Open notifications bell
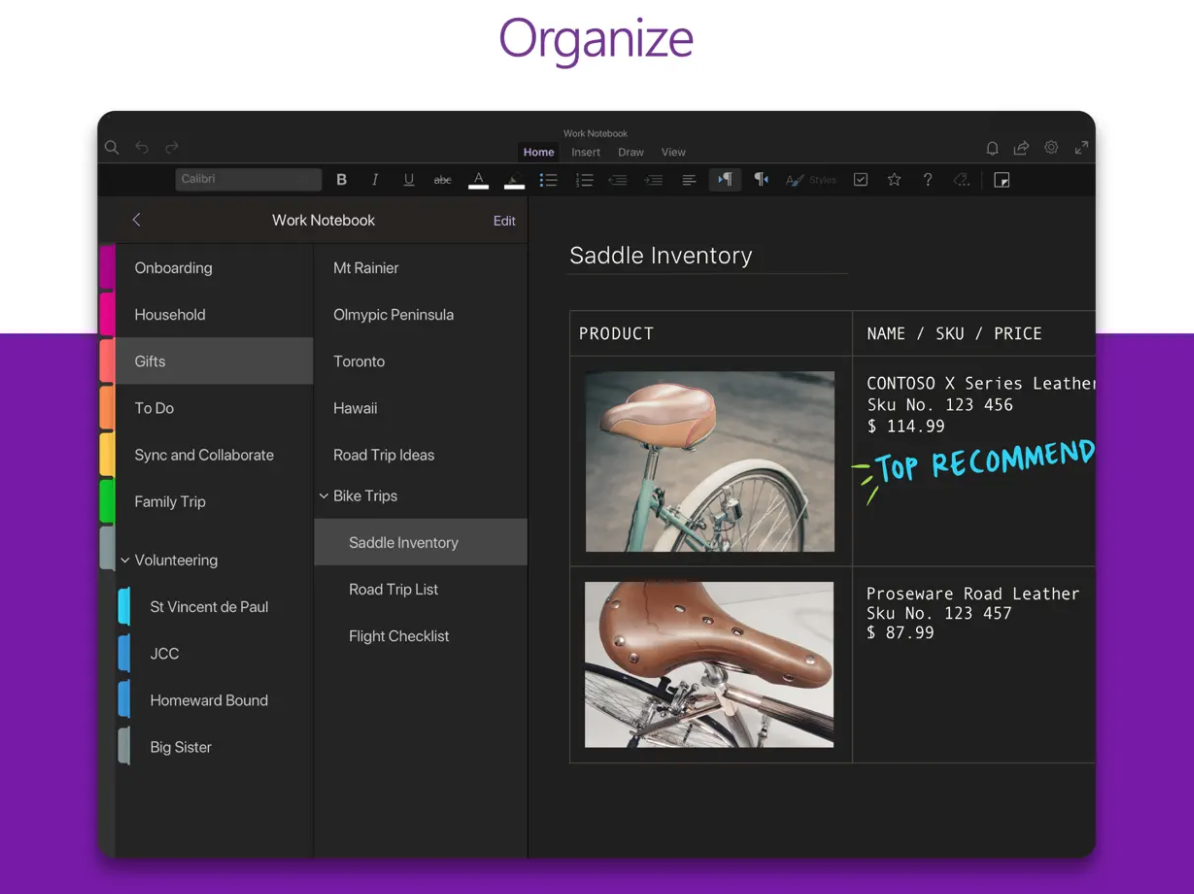 click(992, 148)
